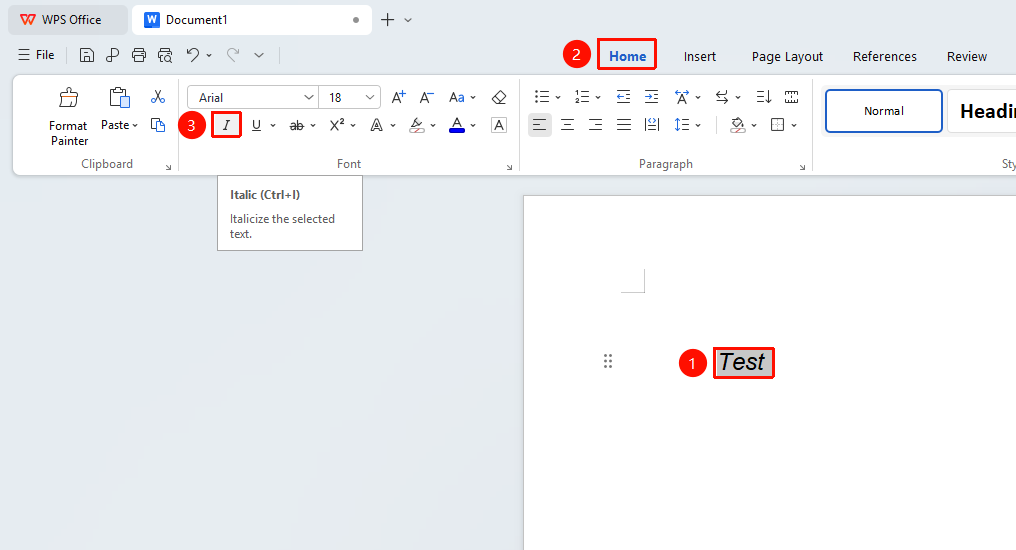This screenshot has width=1016, height=550.
Task: Toggle Italic formatting button
Action: point(226,125)
